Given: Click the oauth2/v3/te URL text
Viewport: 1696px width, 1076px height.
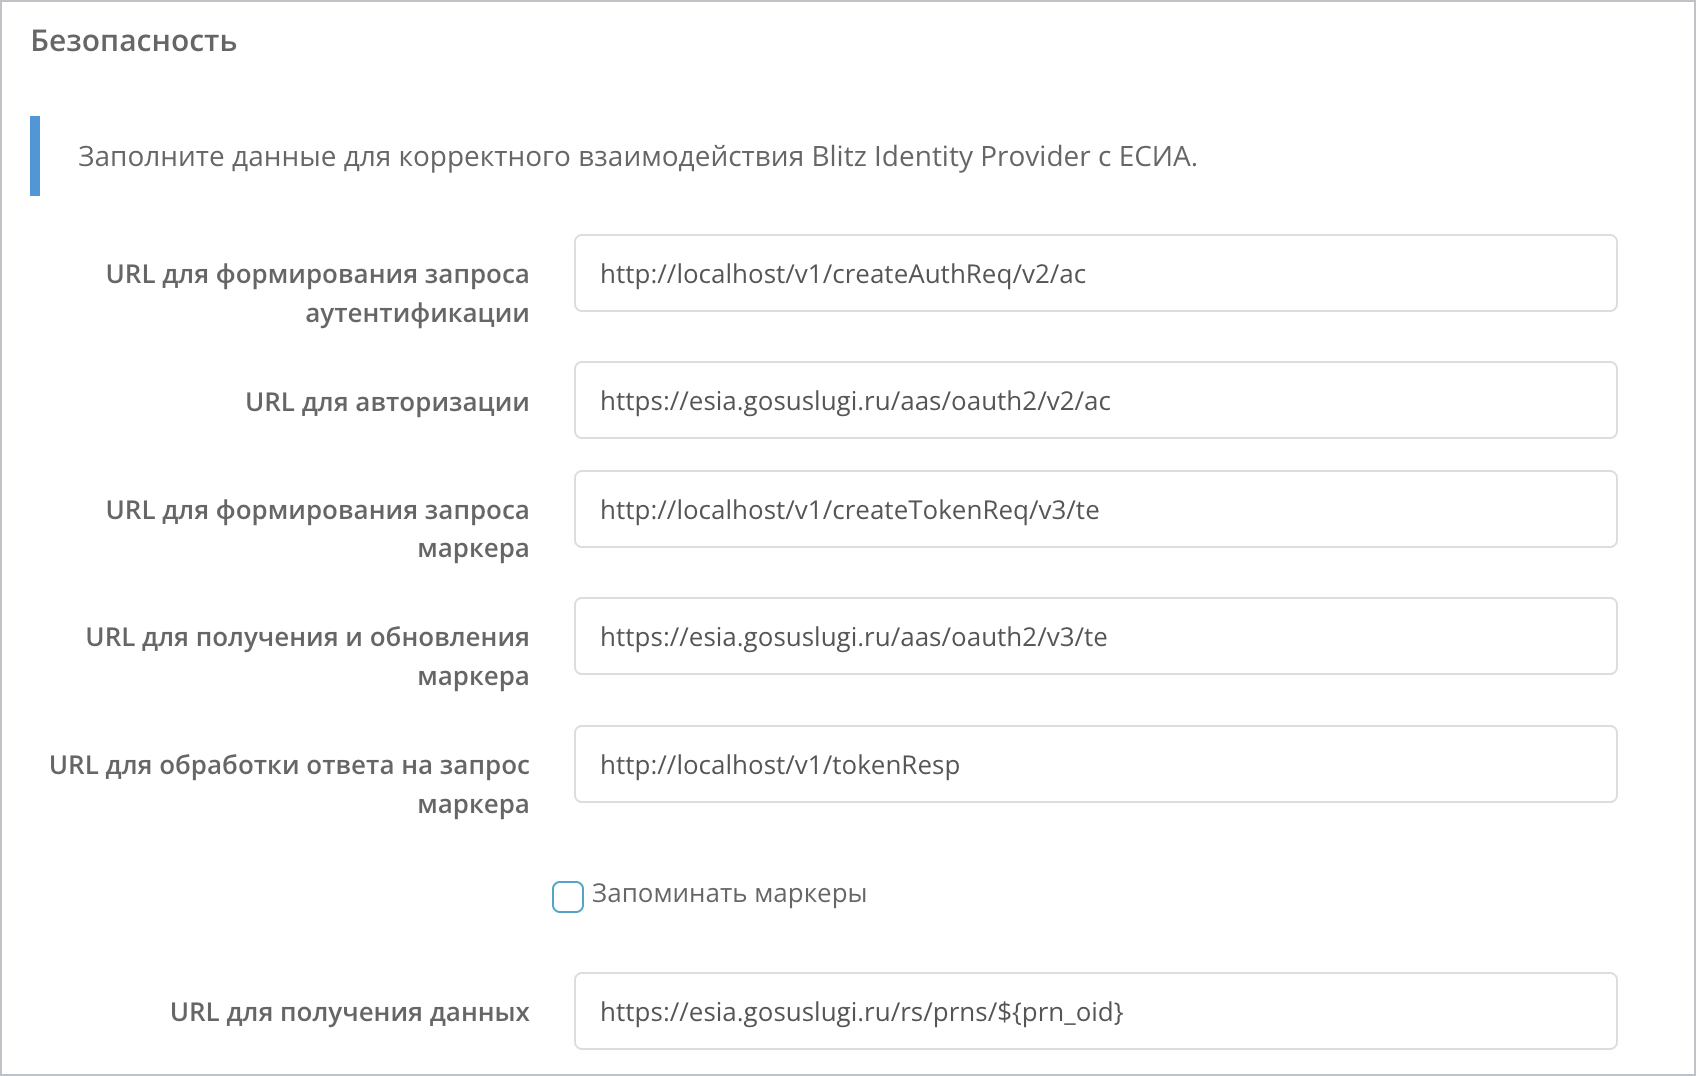Looking at the screenshot, I should [x=853, y=636].
